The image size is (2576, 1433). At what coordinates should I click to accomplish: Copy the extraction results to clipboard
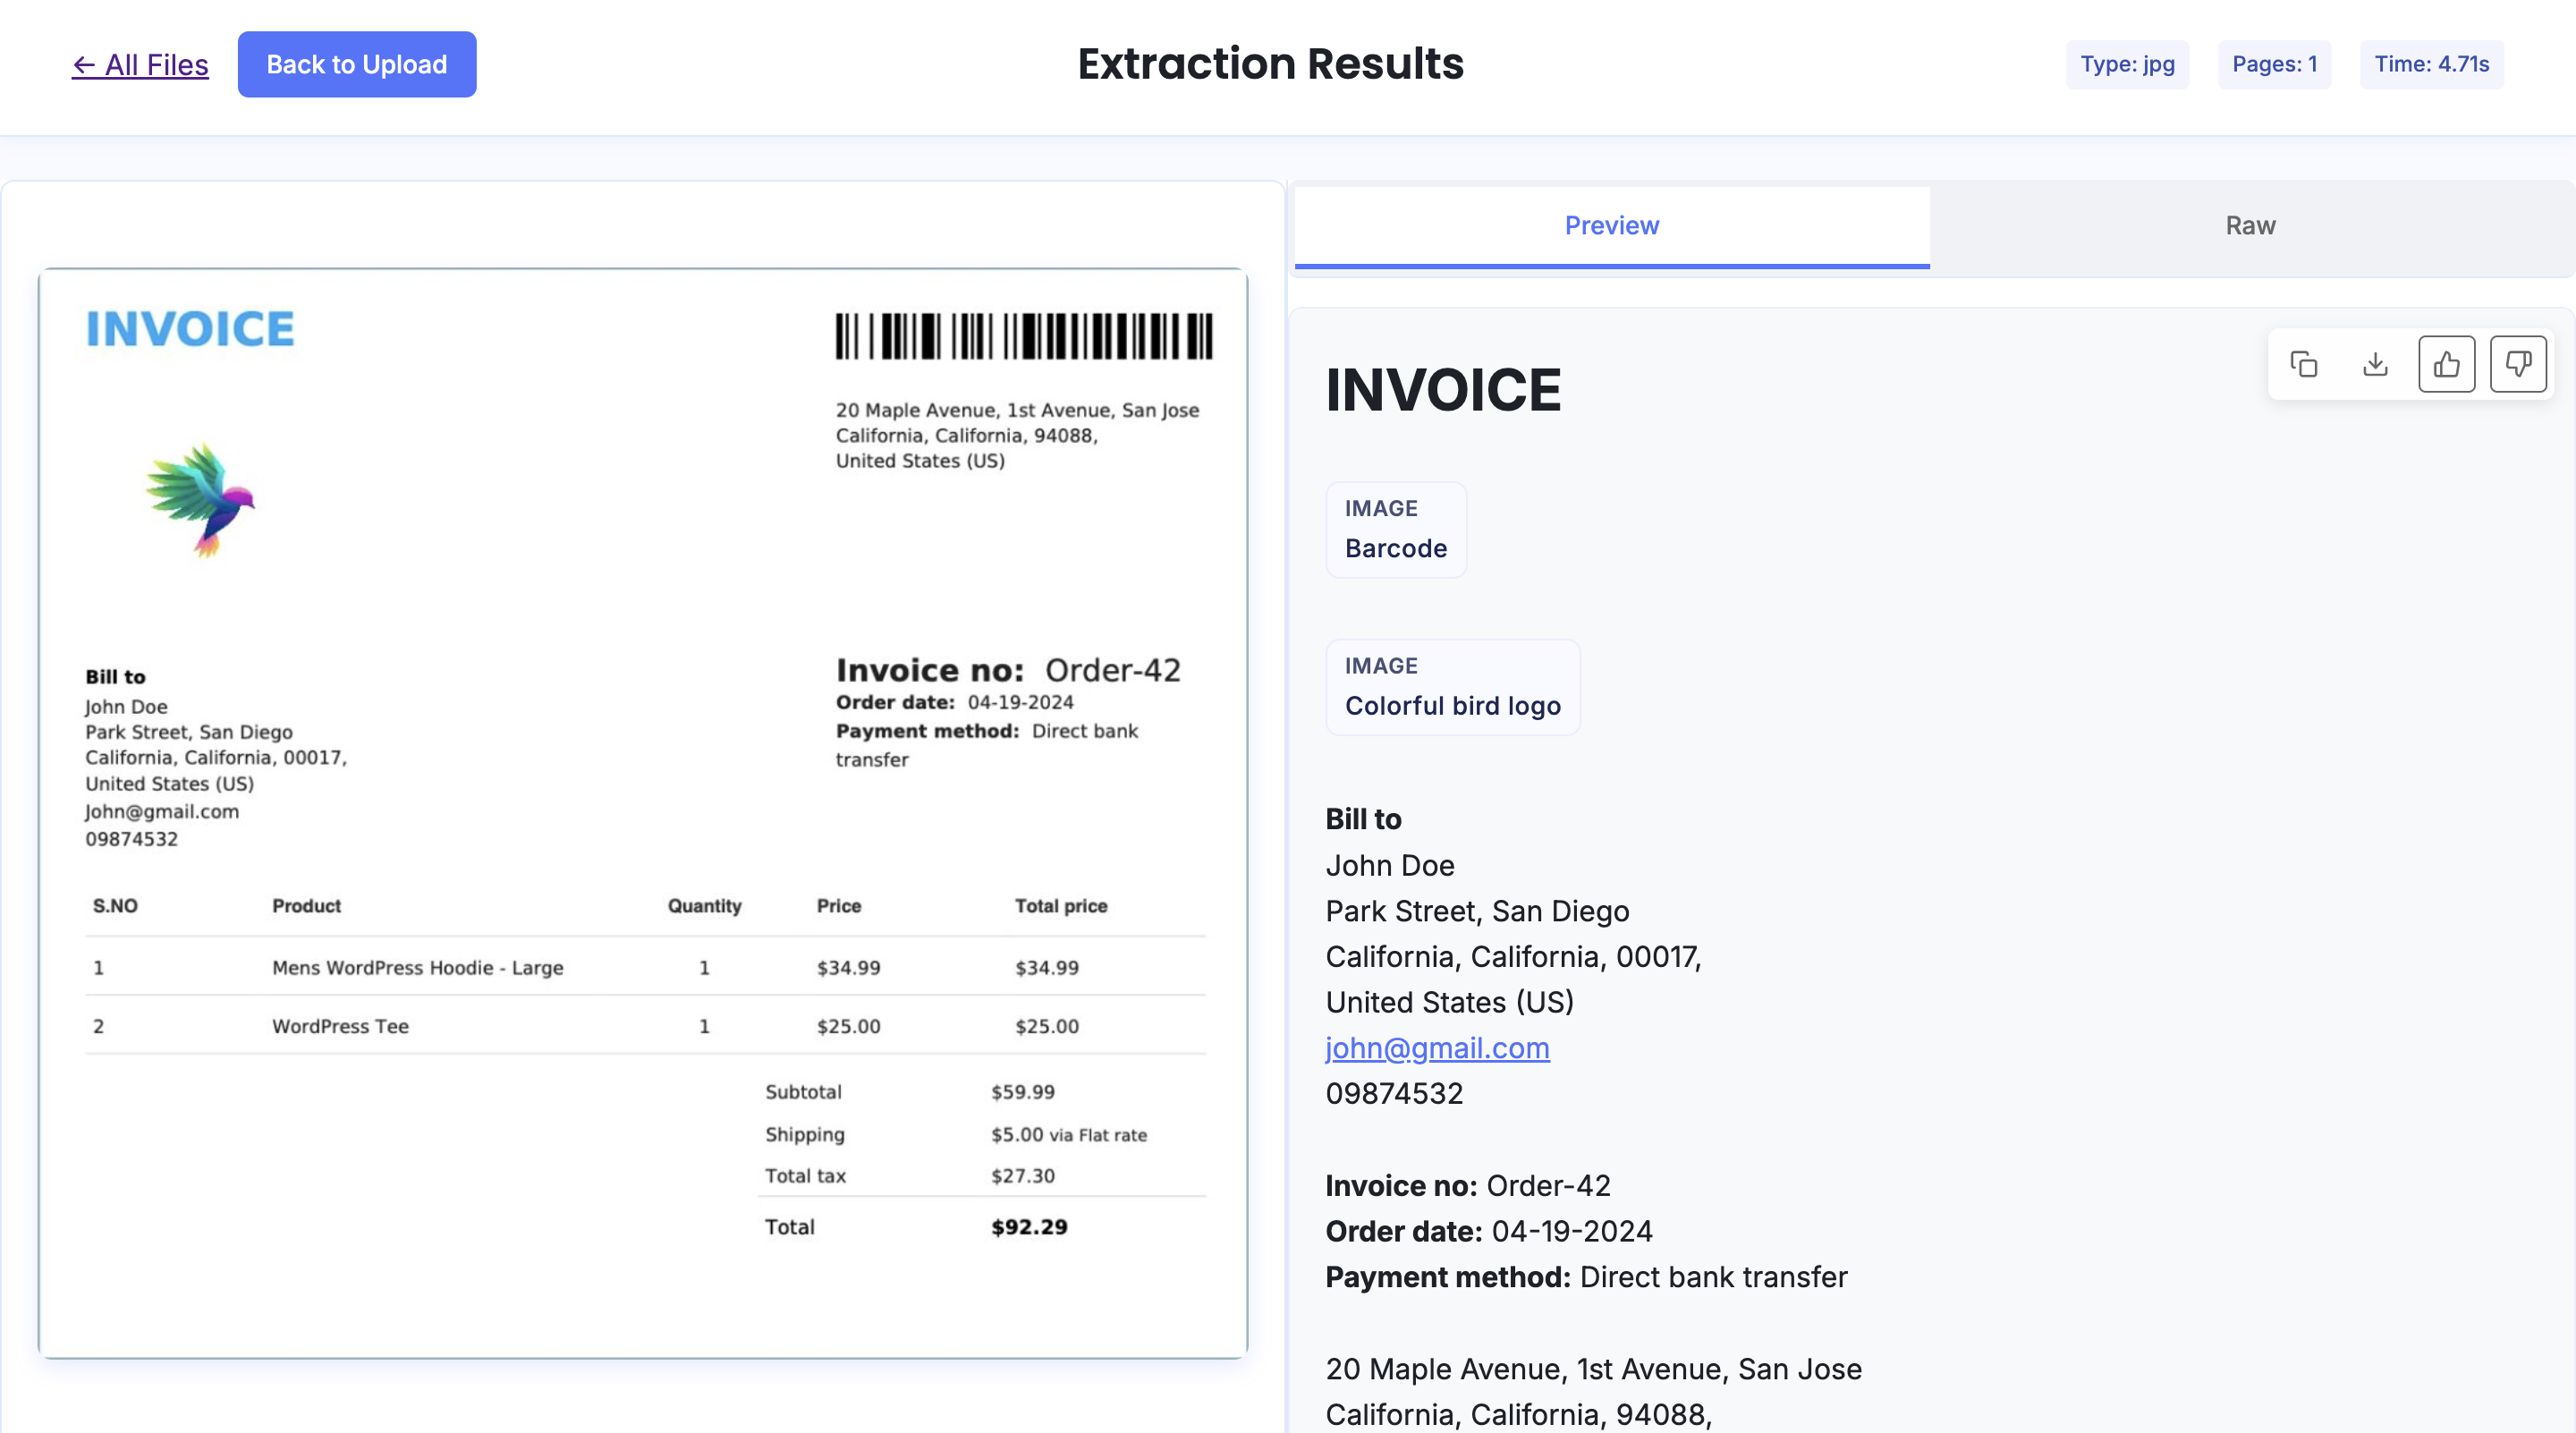click(x=2303, y=364)
